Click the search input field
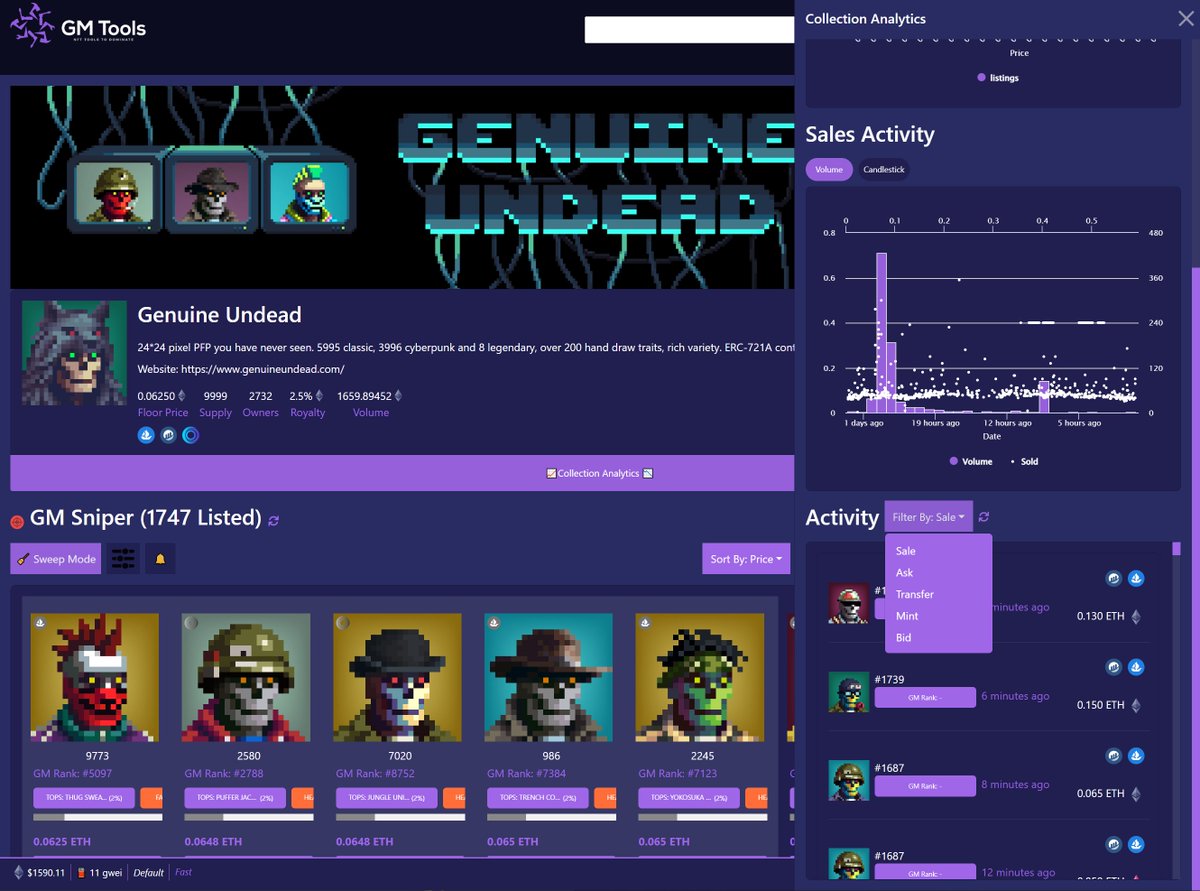Image resolution: width=1200 pixels, height=891 pixels. point(689,30)
